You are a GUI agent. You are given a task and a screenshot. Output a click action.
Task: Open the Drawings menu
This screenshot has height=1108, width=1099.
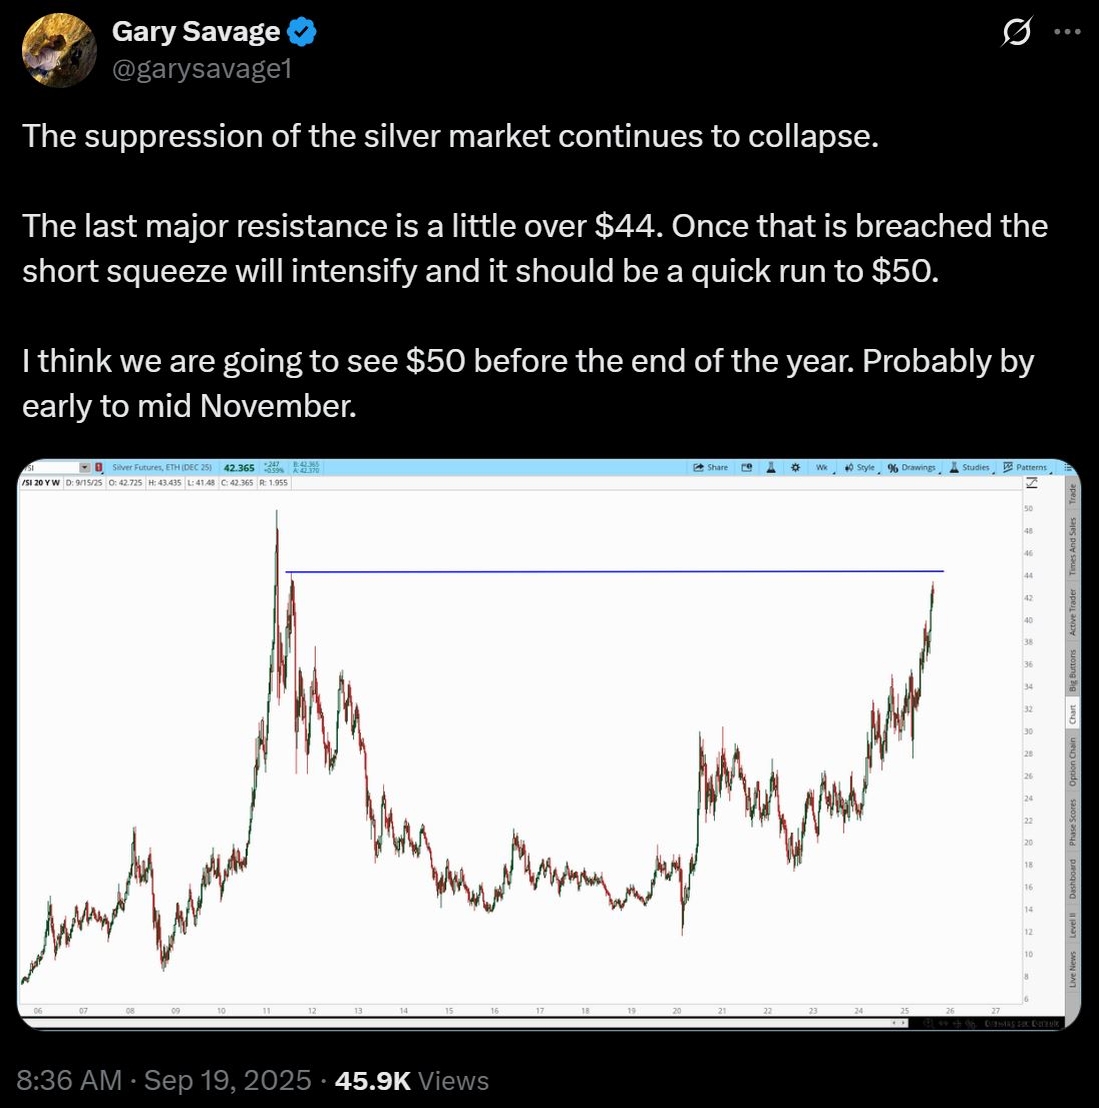[913, 468]
